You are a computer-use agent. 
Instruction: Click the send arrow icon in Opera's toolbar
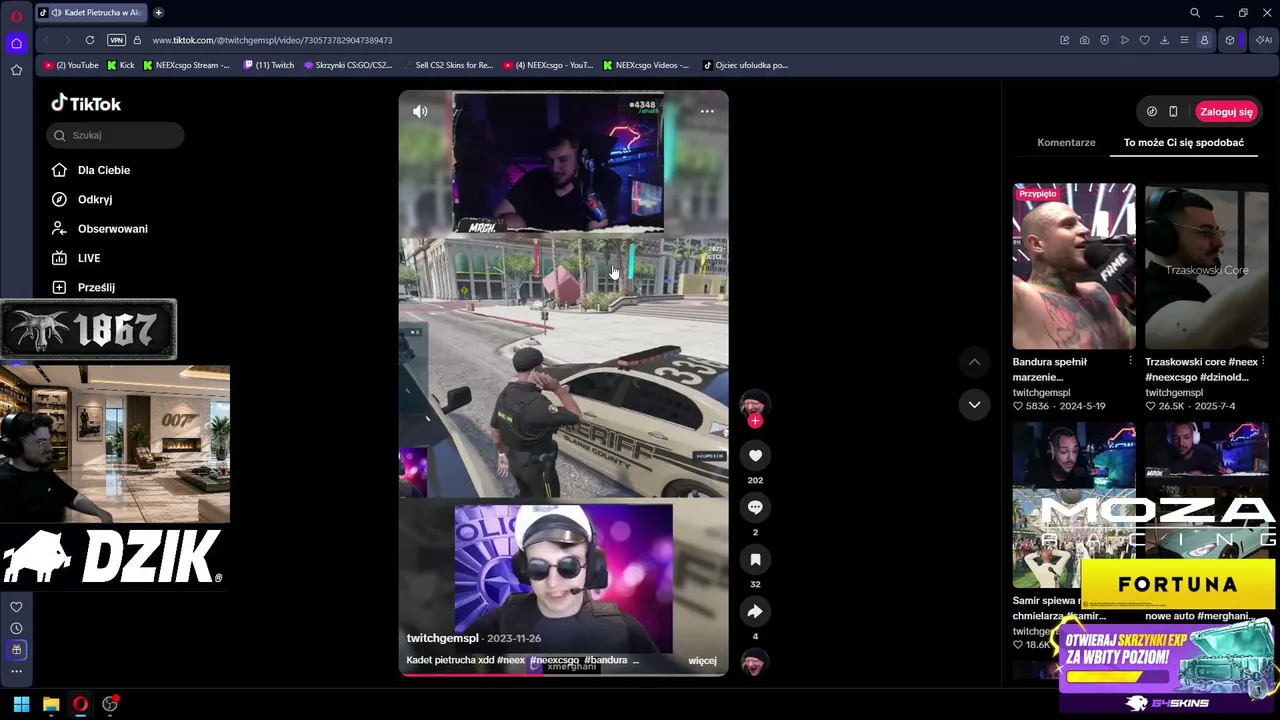(x=1125, y=40)
